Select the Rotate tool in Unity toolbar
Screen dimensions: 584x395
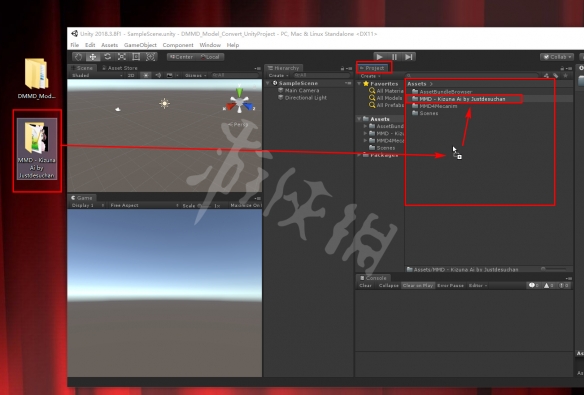click(107, 57)
